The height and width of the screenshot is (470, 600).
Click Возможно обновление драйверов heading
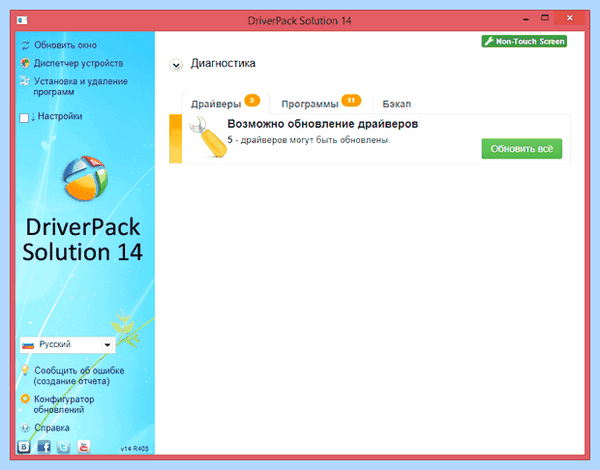pos(323,124)
